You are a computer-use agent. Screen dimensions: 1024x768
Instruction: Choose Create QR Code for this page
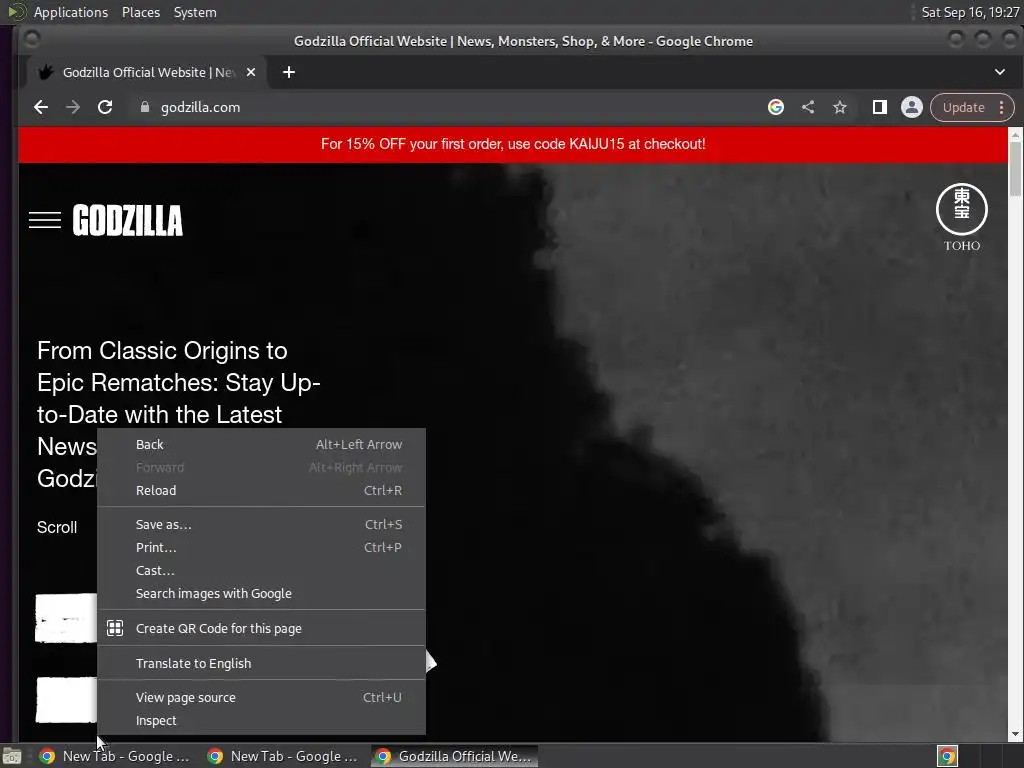pyautogui.click(x=261, y=628)
